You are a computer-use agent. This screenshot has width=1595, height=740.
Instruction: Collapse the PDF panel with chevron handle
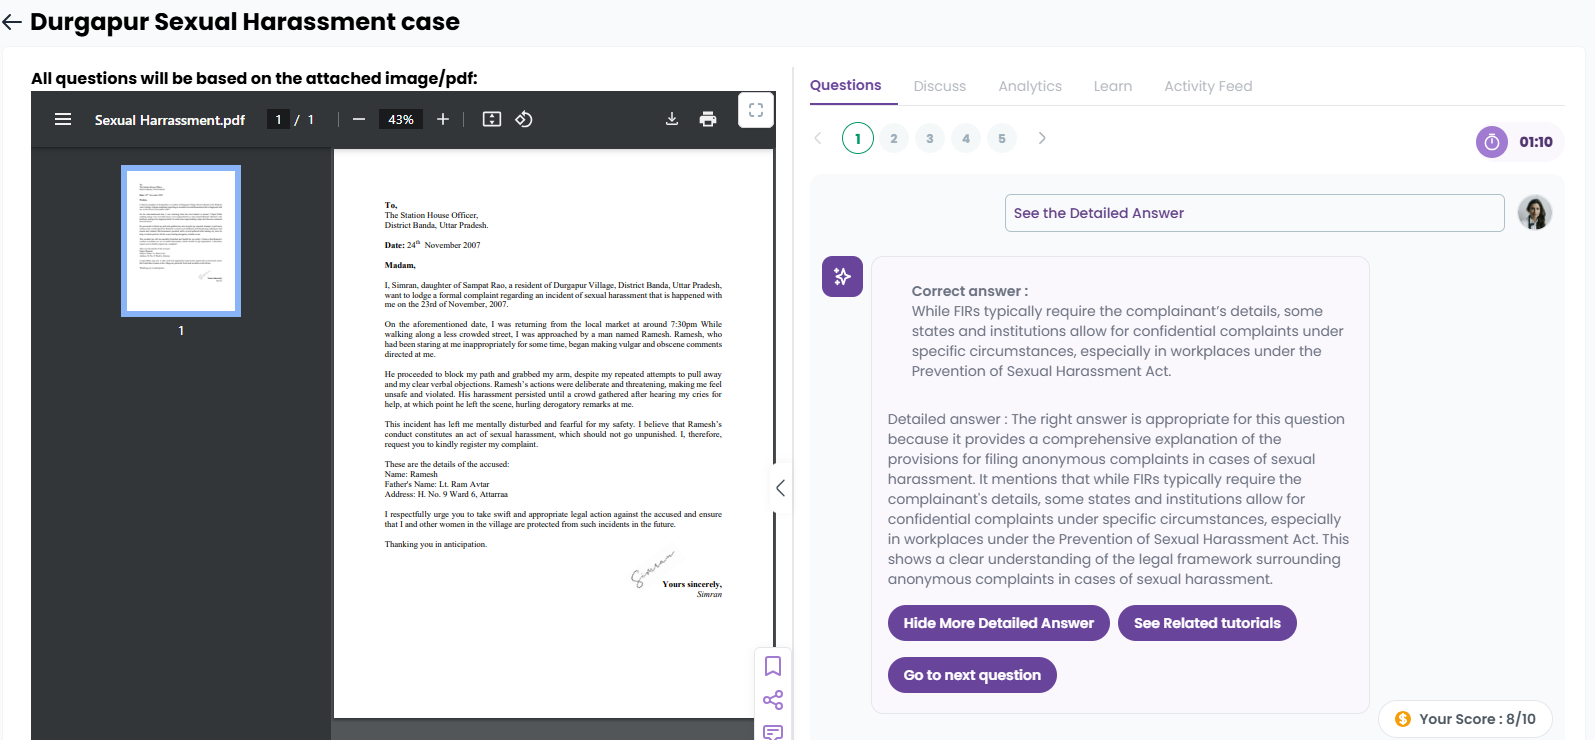pyautogui.click(x=780, y=488)
